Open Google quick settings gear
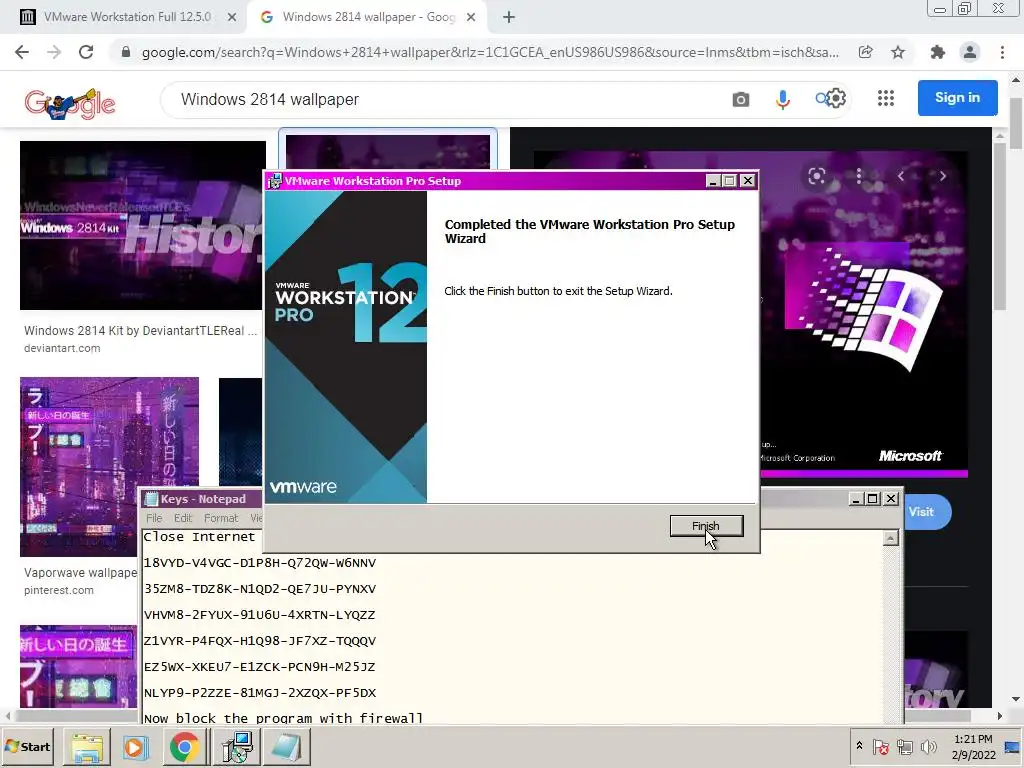 pos(837,98)
